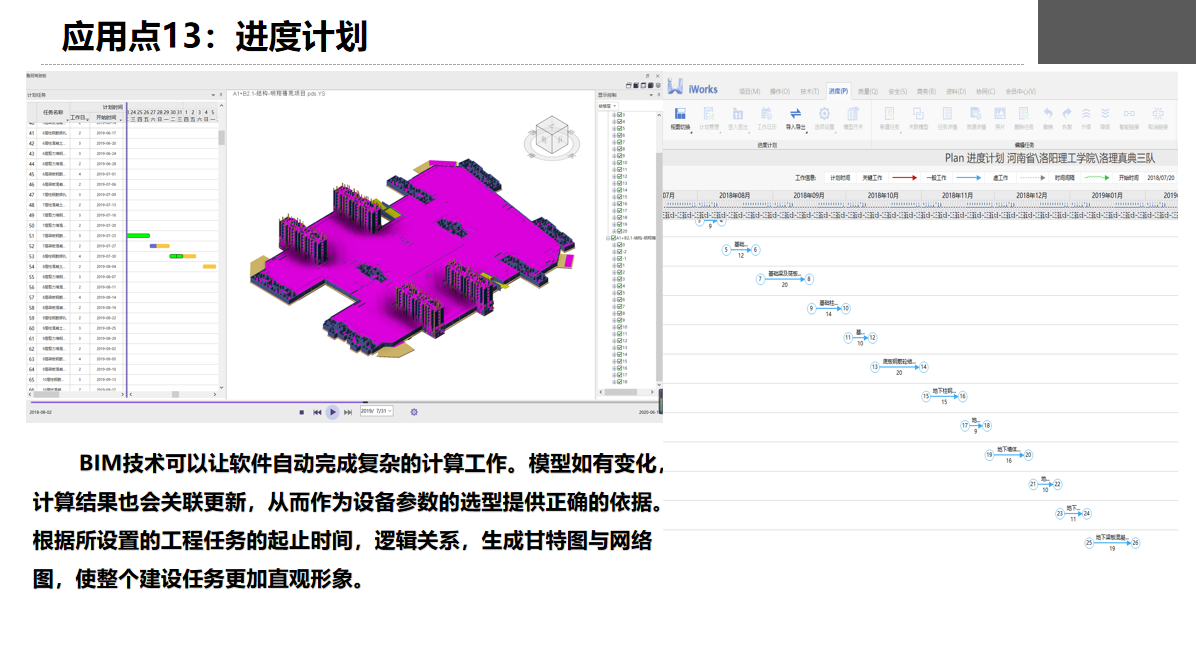Open playback settings gear icon
The height and width of the screenshot is (660, 1196).
click(414, 411)
